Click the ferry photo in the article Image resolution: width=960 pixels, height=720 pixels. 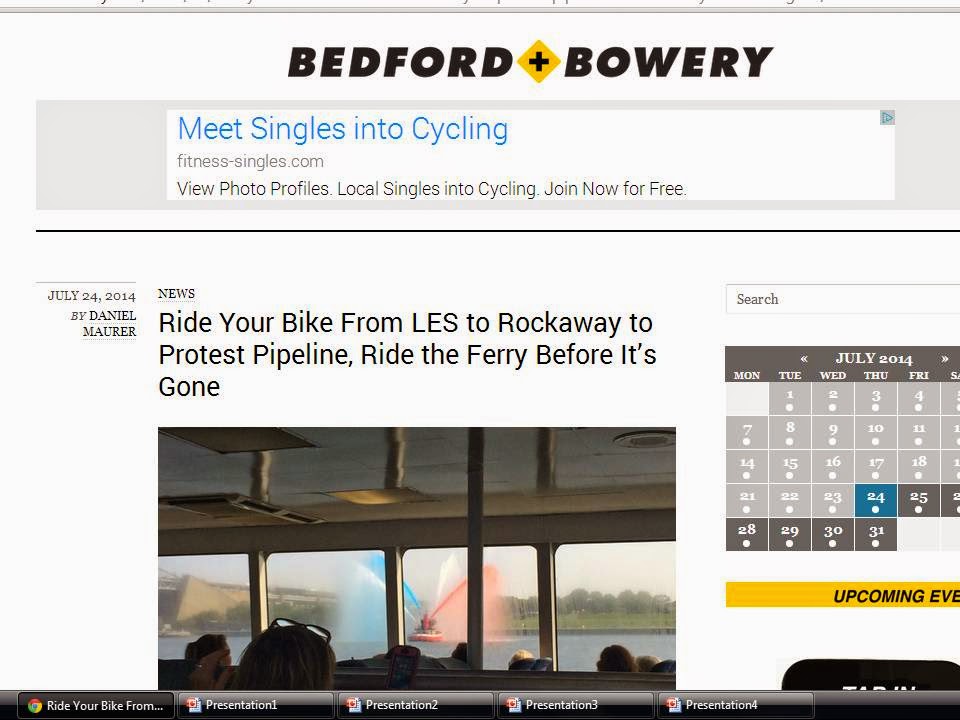[417, 558]
